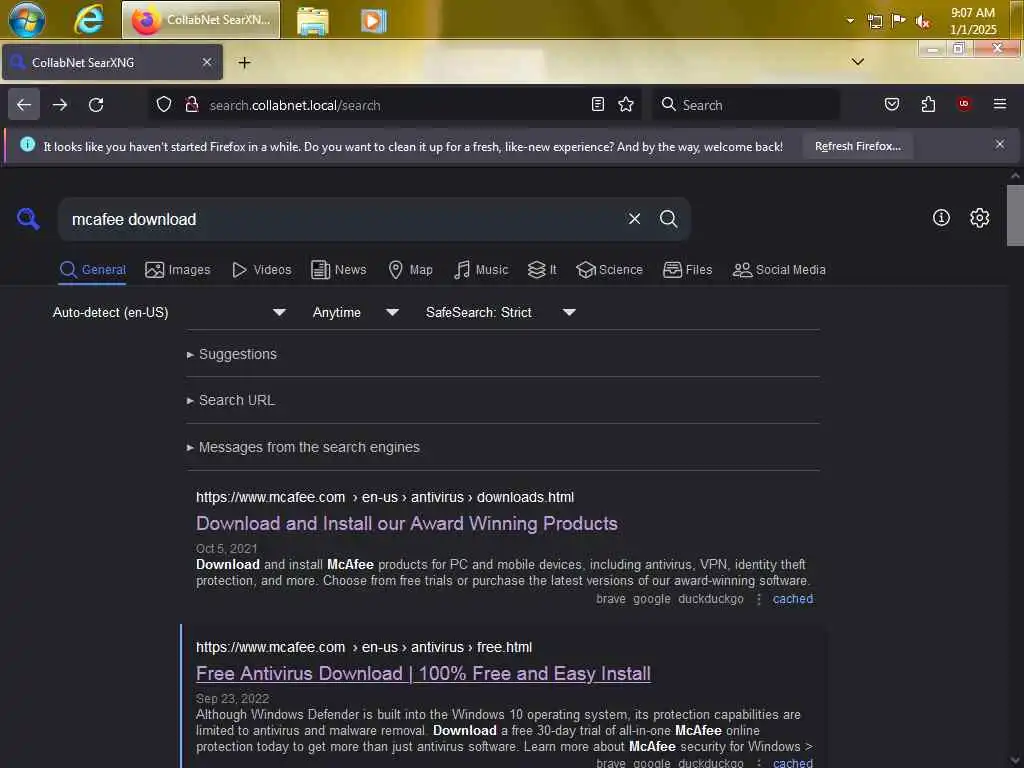Open search options dots for downloads.html result
Screen dimensions: 1024x768
[x=758, y=599]
